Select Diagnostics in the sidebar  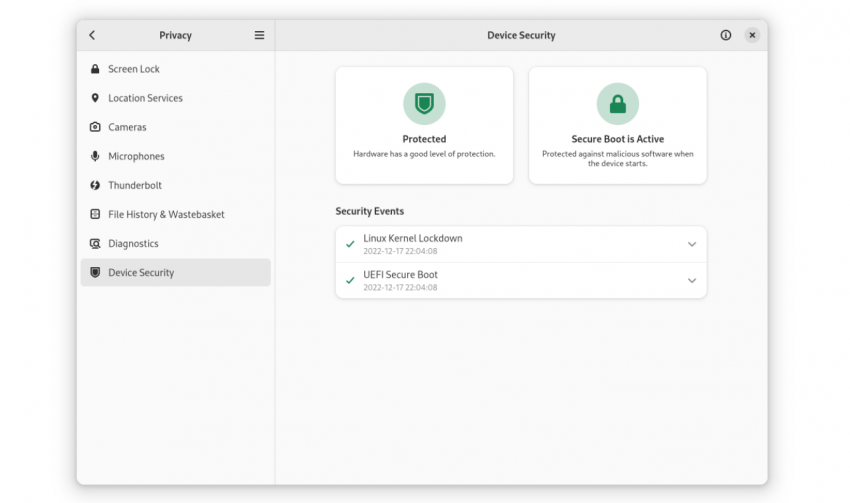pyautogui.click(x=133, y=243)
